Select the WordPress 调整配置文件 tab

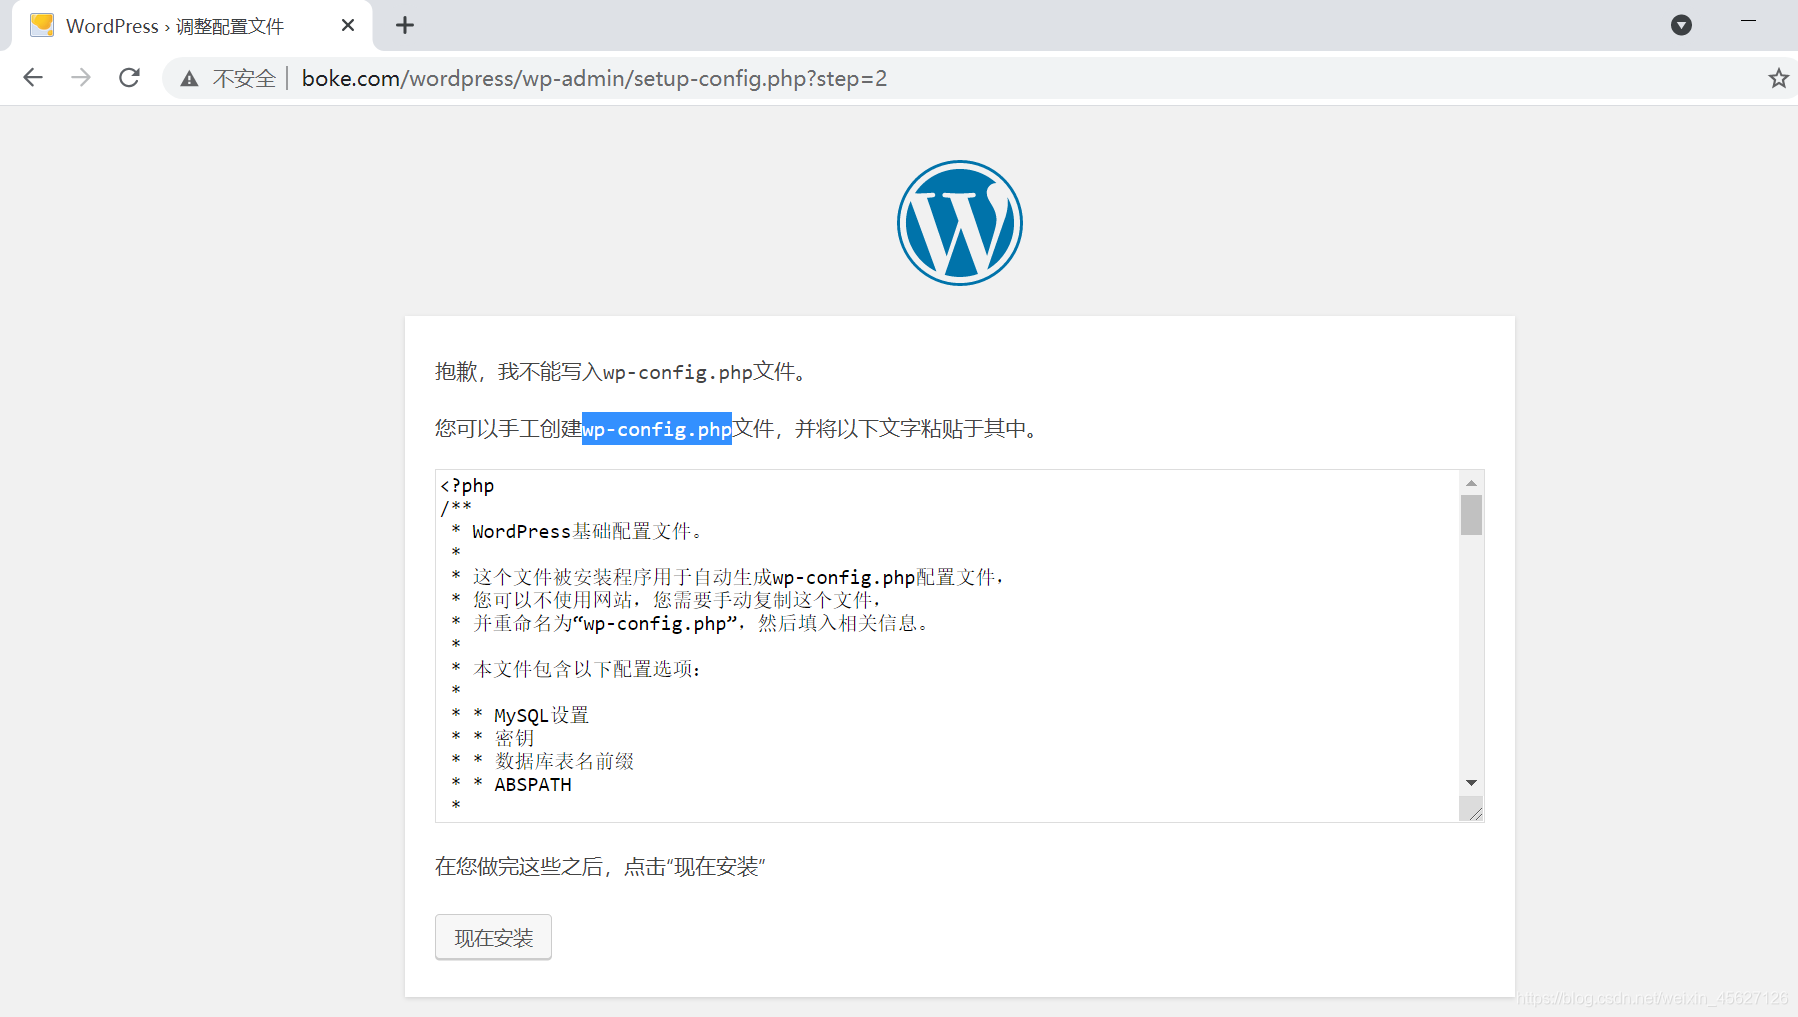click(x=192, y=25)
